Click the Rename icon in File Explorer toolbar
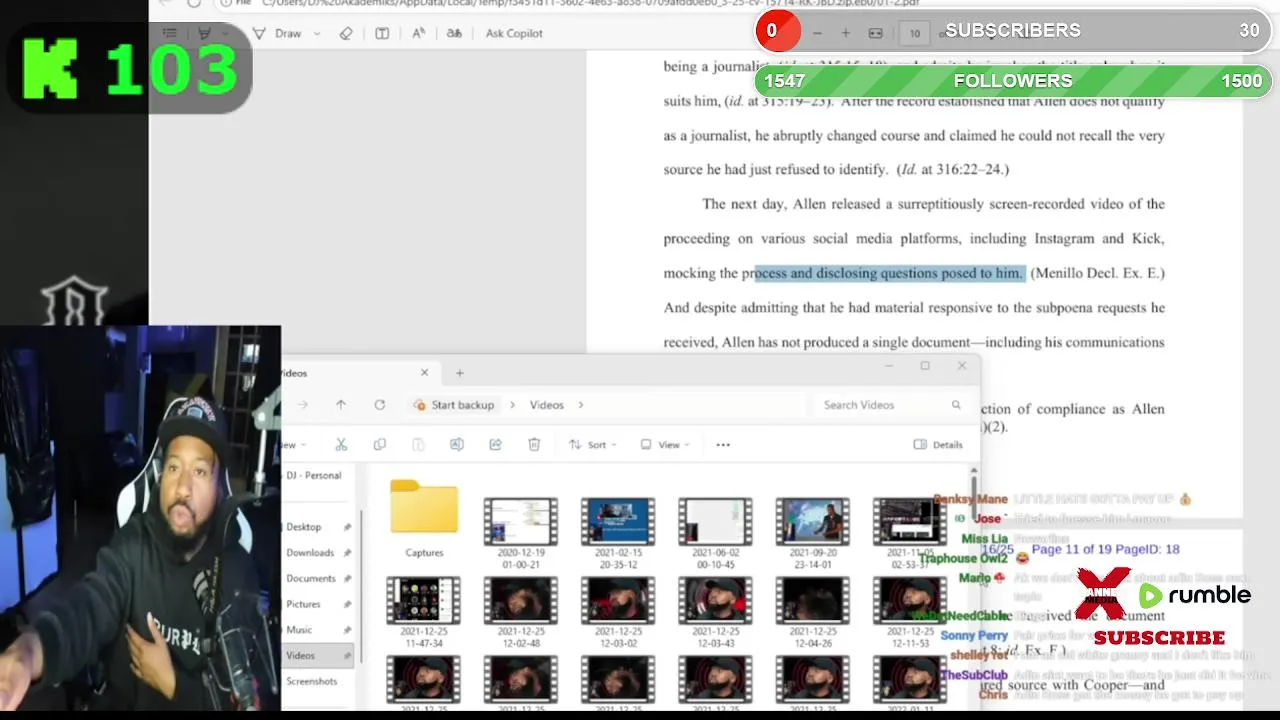 coord(457,445)
